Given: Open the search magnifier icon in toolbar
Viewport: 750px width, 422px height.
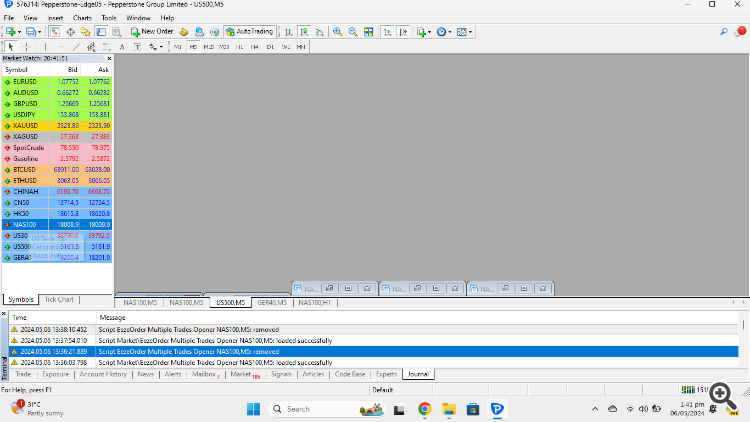Looking at the screenshot, I should point(724,32).
